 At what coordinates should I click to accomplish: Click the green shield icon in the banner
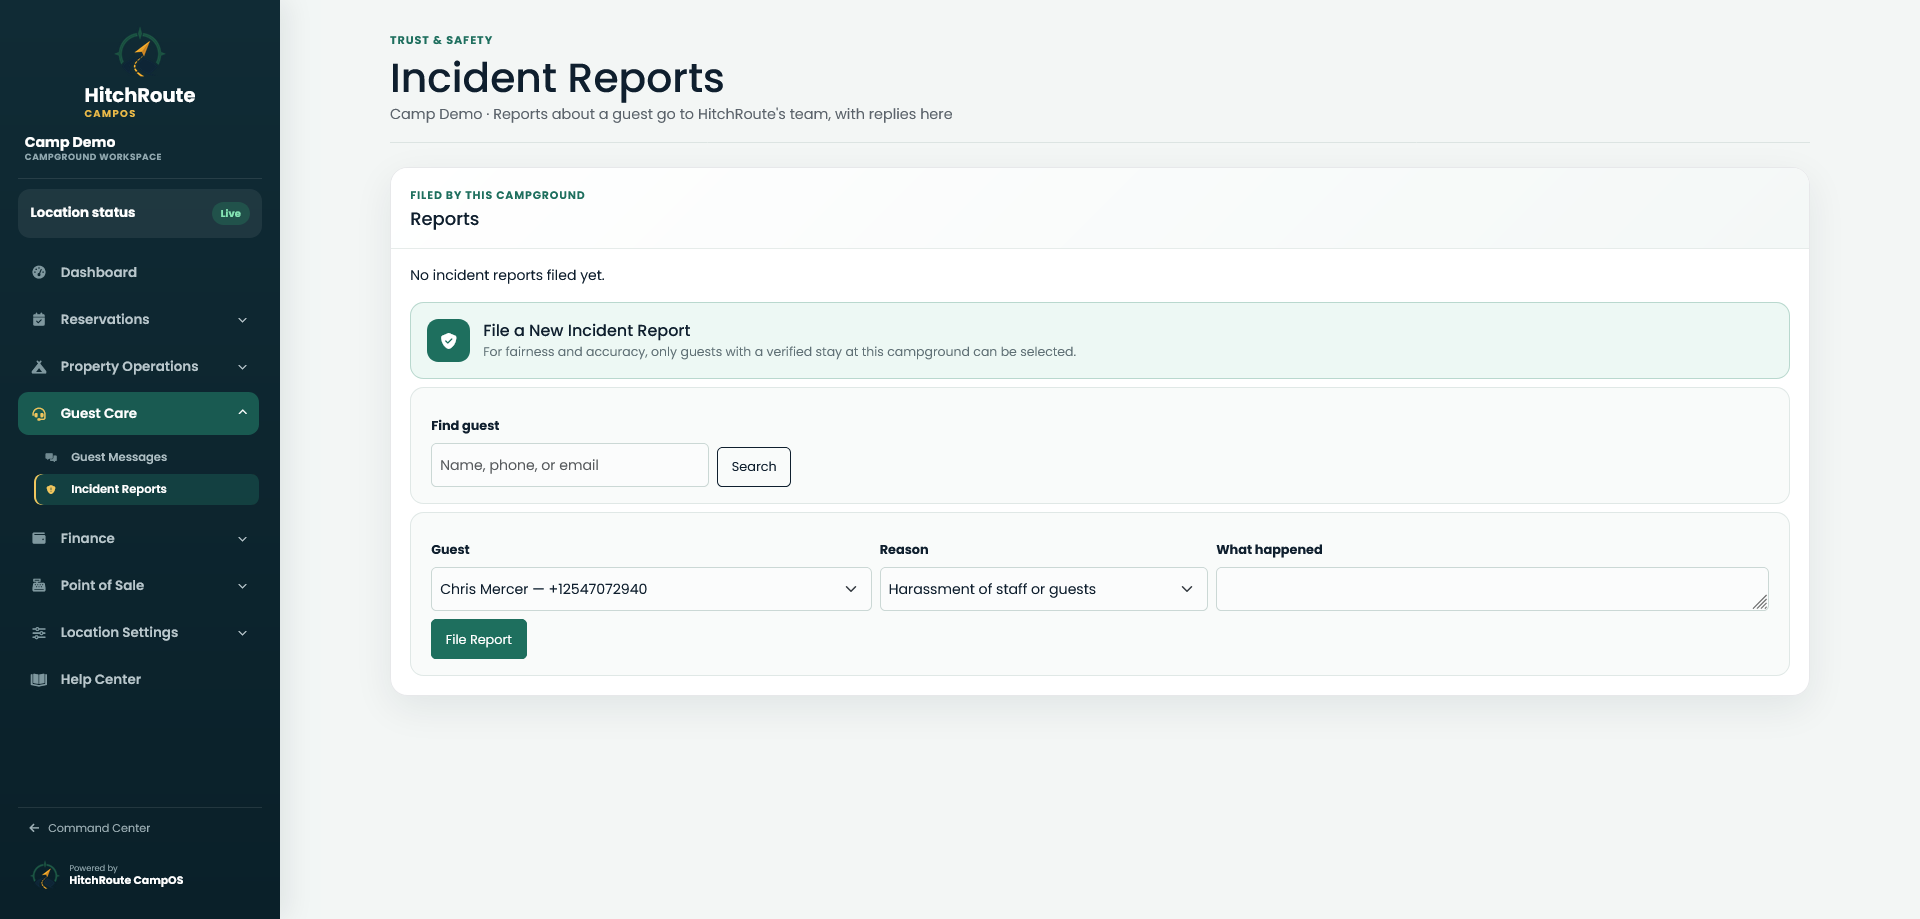click(x=448, y=341)
